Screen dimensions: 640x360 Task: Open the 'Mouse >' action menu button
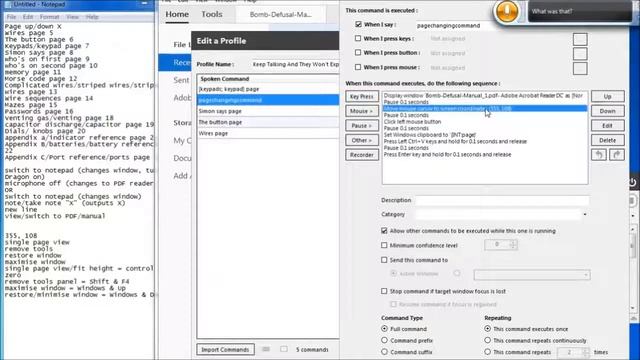click(362, 111)
